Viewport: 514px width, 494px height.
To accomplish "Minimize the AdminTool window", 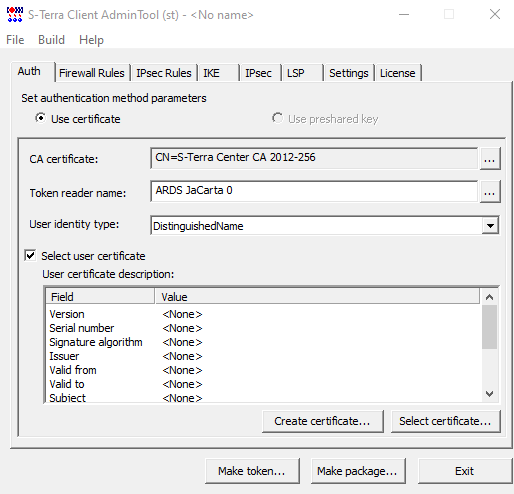I will click(404, 14).
